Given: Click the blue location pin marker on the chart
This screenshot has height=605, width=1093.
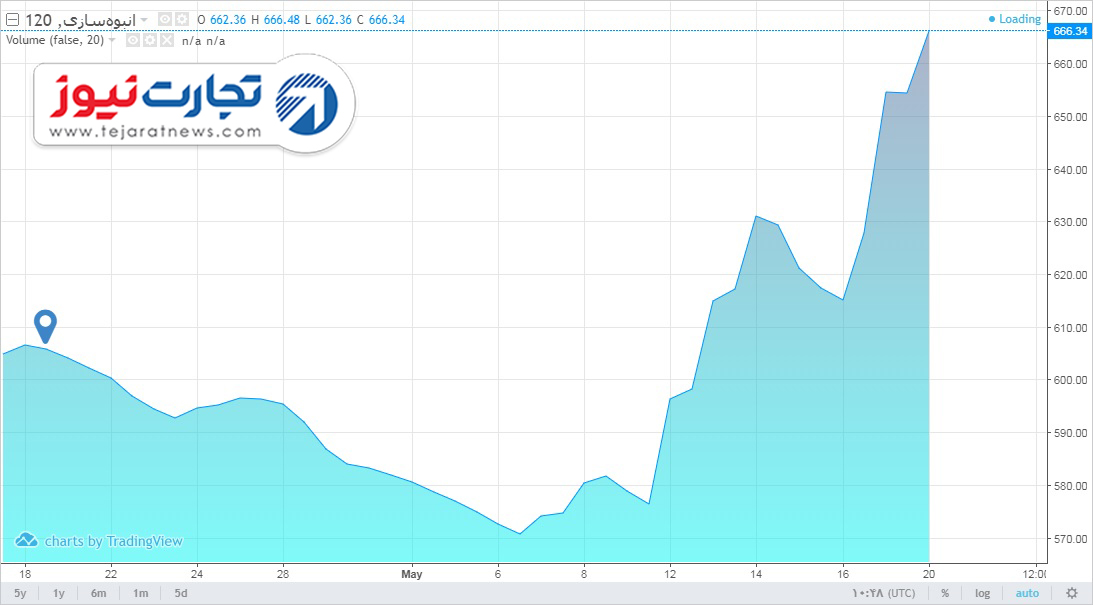Looking at the screenshot, I should (x=45, y=326).
